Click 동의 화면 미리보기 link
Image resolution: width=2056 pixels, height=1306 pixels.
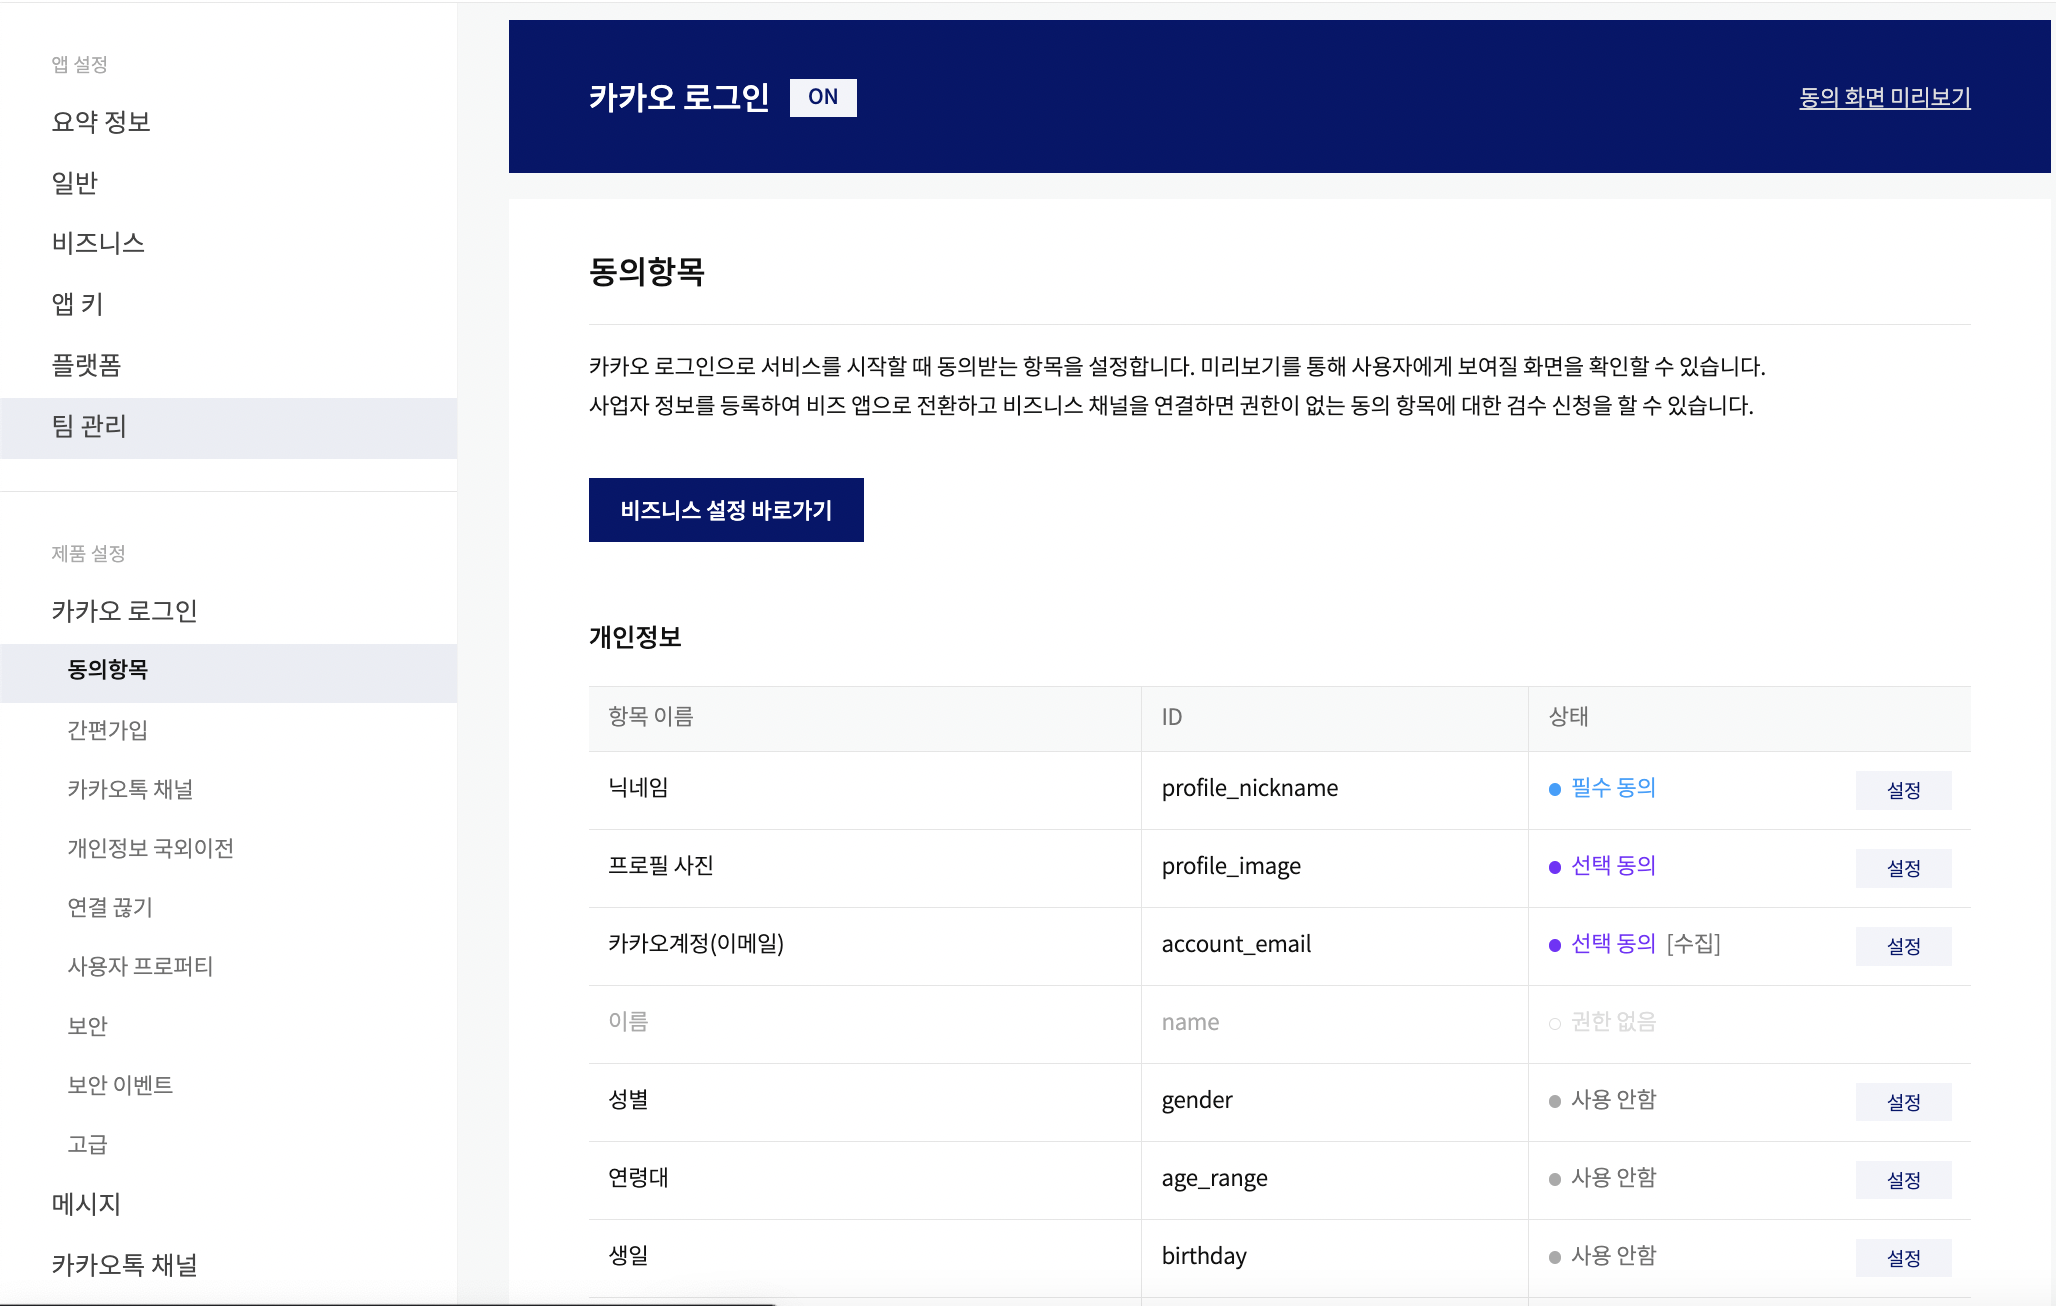(x=1885, y=98)
